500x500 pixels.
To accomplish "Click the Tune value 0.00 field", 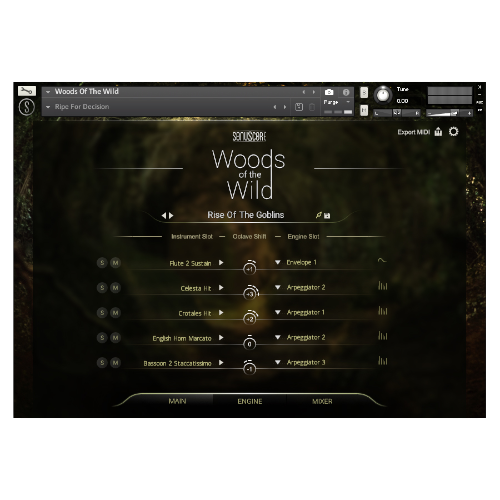I will pyautogui.click(x=402, y=101).
